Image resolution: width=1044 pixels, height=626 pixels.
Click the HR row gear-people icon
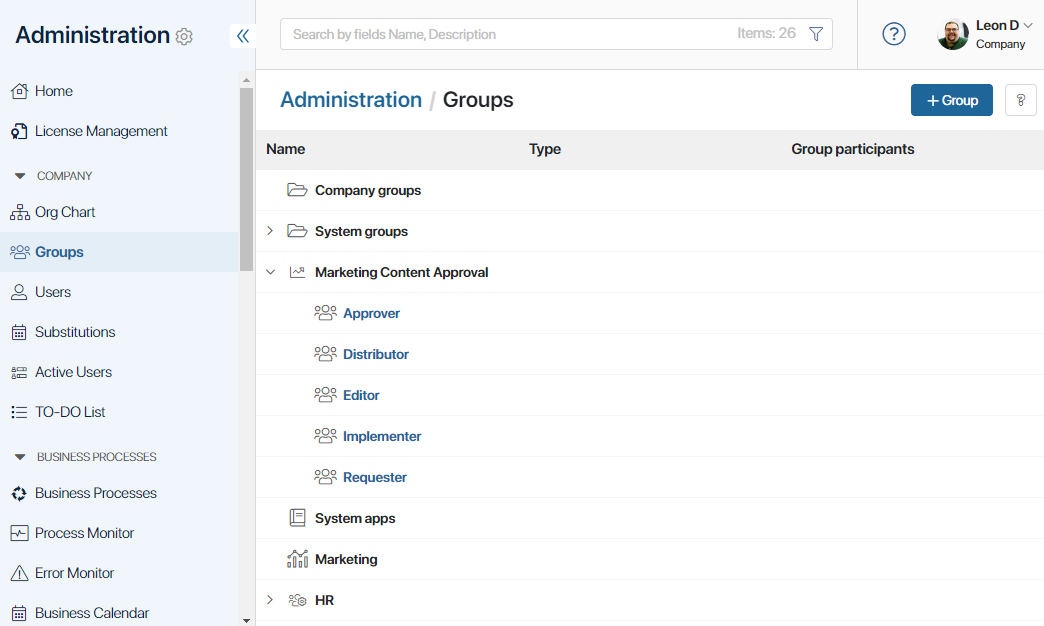coord(297,600)
